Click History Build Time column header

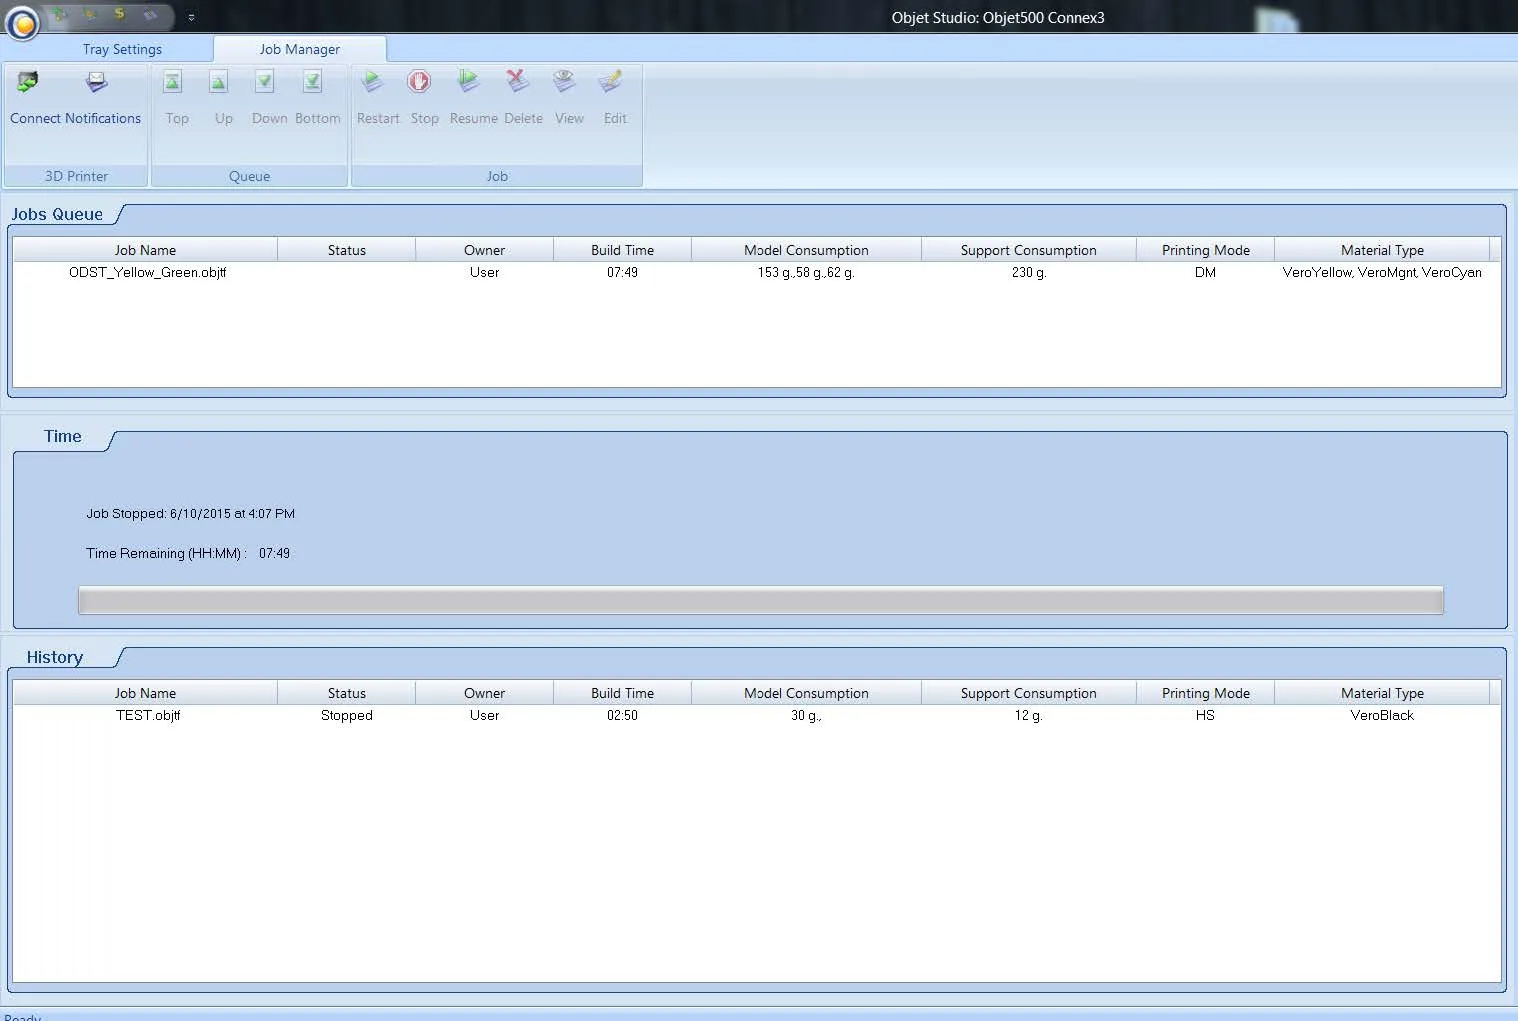622,693
